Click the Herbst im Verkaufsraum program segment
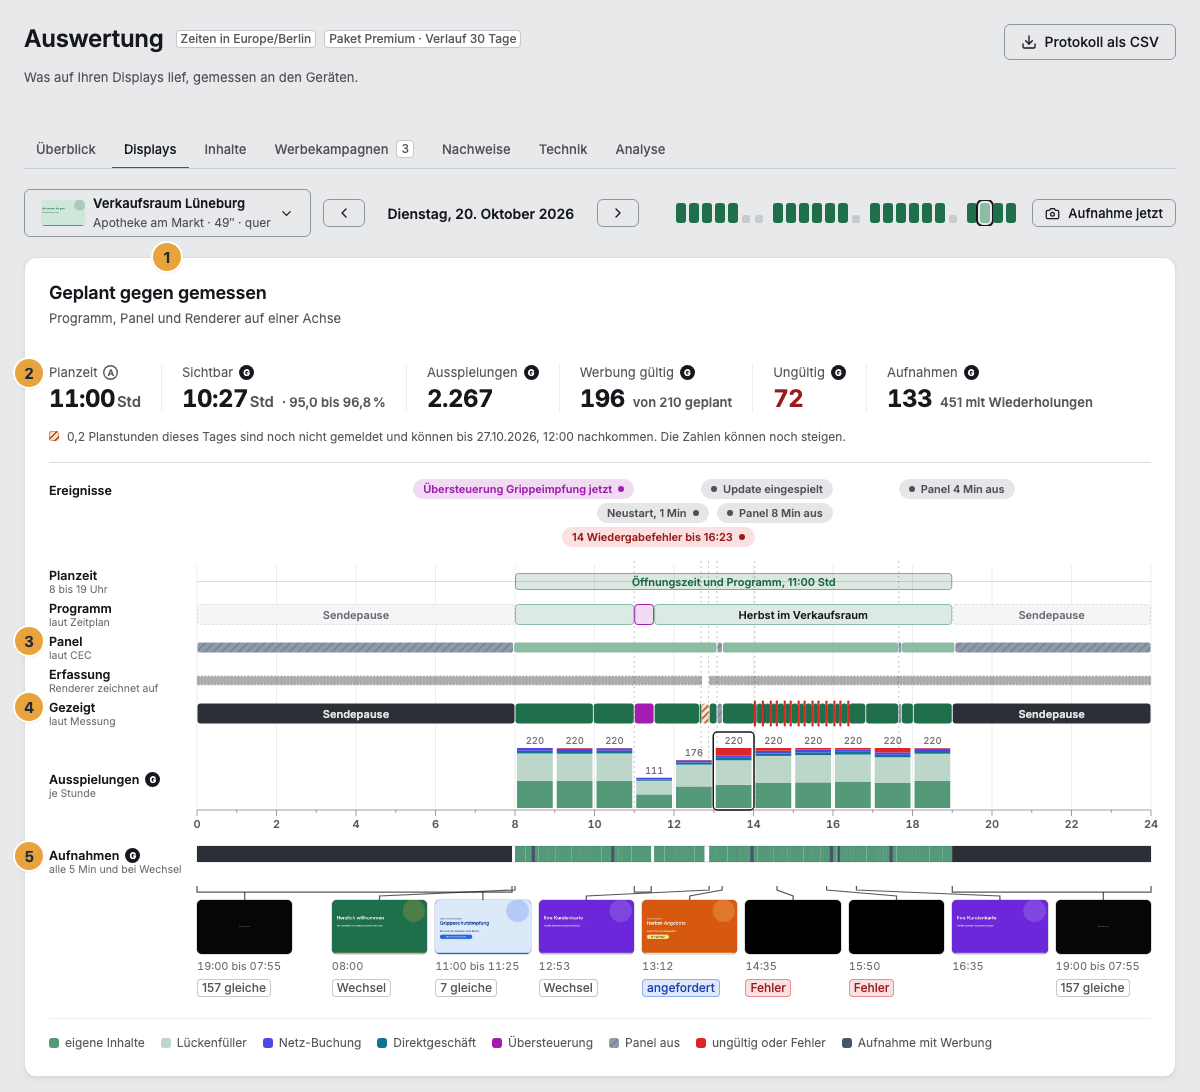 point(803,615)
